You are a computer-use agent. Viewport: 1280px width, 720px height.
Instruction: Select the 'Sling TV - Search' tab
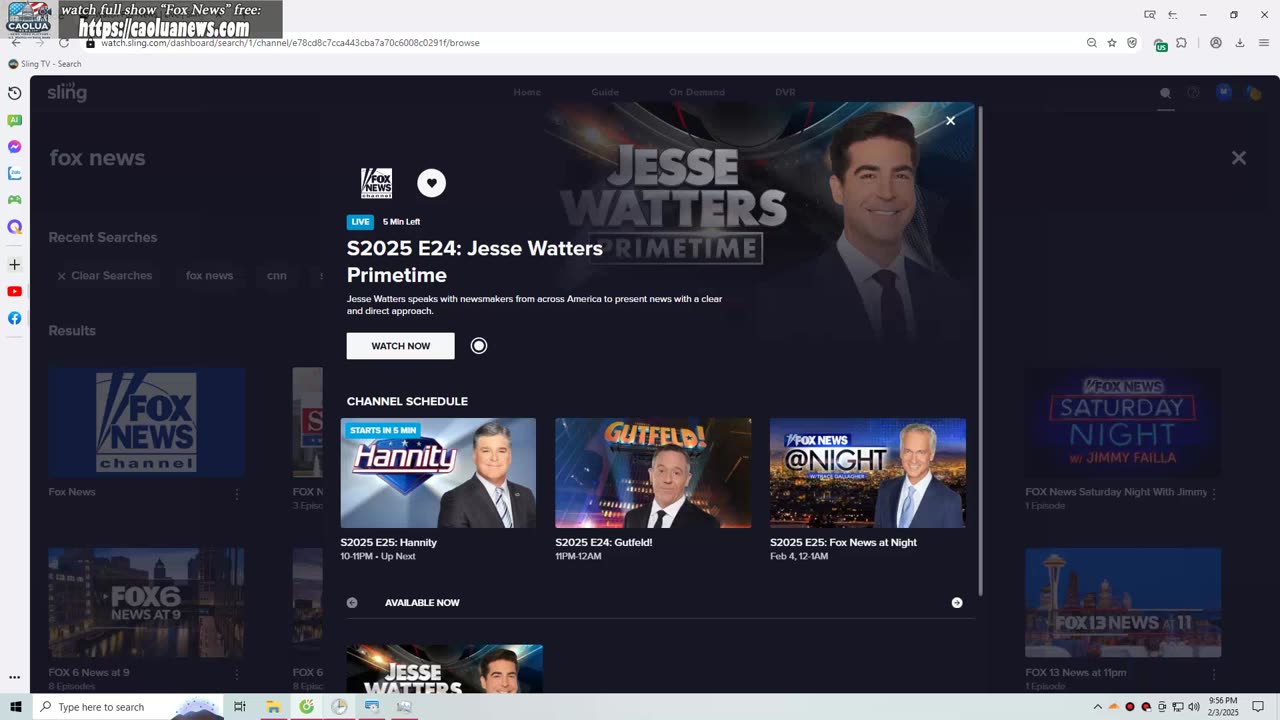[x=46, y=64]
